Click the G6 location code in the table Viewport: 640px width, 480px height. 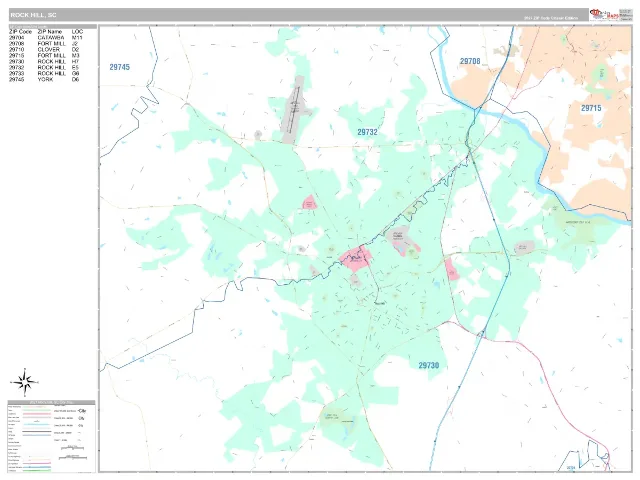tap(76, 73)
